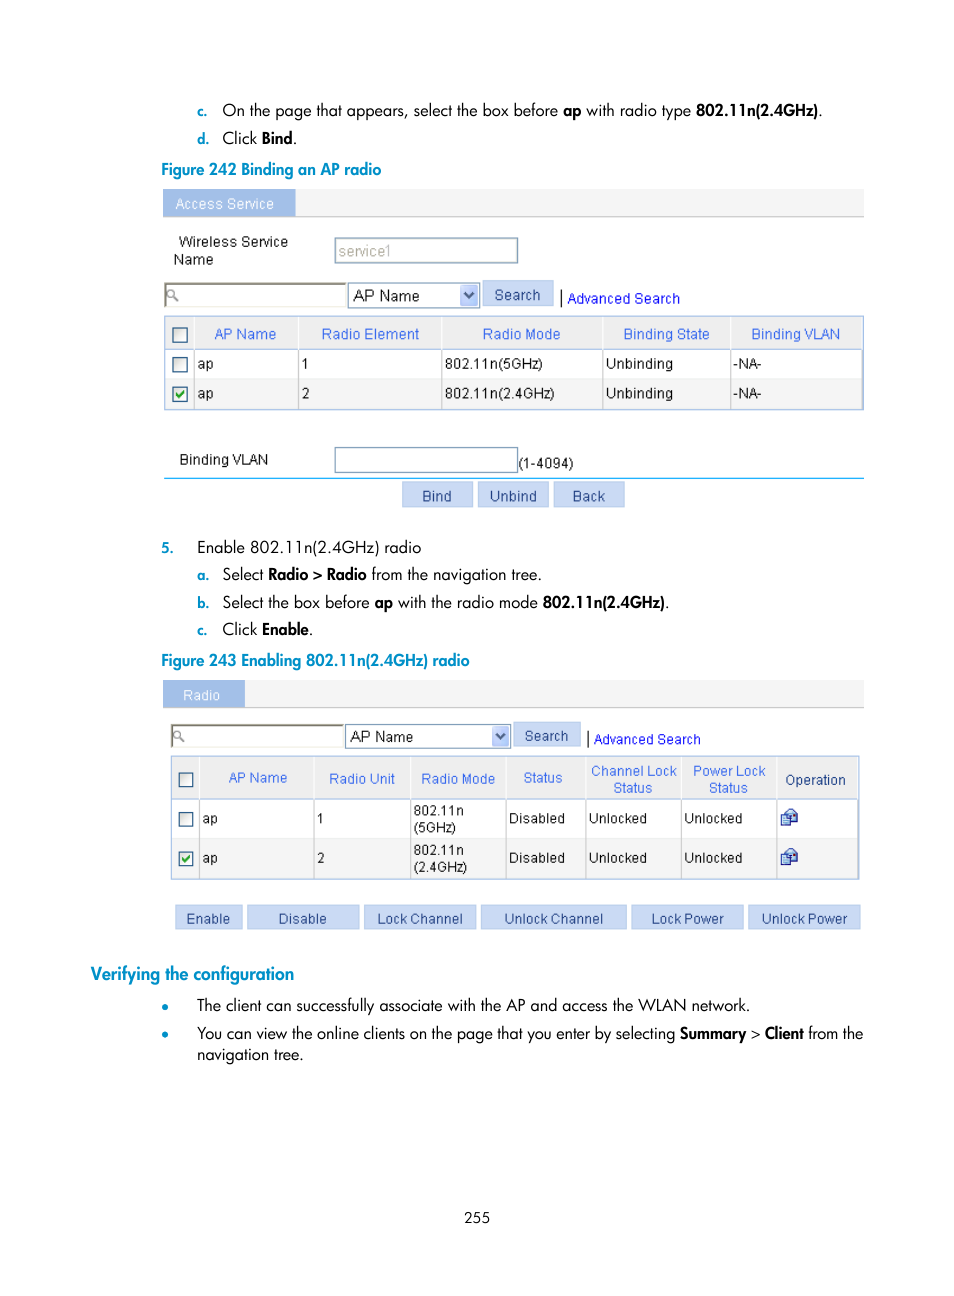The width and height of the screenshot is (954, 1296).
Task: Sort by Status column header
Action: pyautogui.click(x=543, y=777)
